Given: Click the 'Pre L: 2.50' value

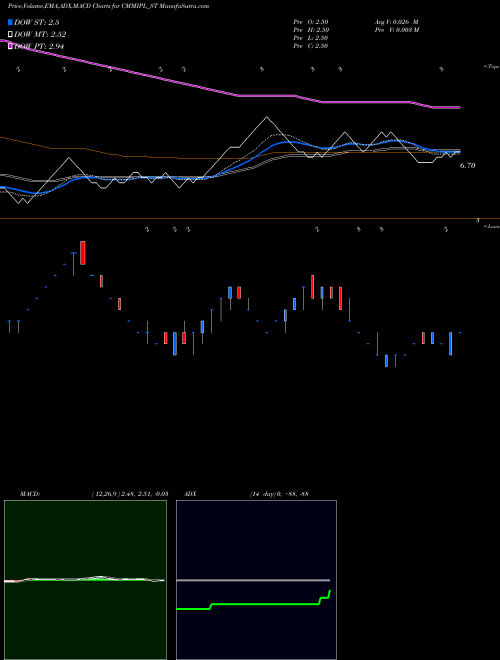Looking at the screenshot, I should 311,38.
